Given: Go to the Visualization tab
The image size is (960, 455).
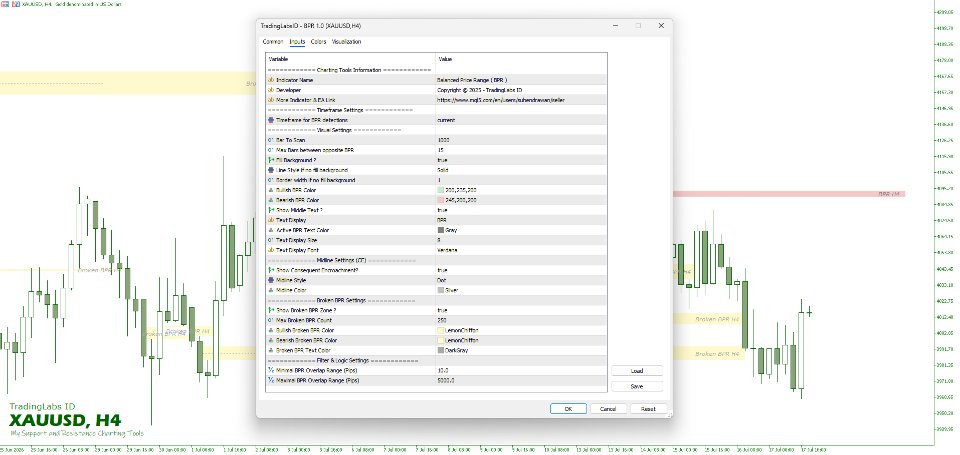Looking at the screenshot, I should click(347, 42).
